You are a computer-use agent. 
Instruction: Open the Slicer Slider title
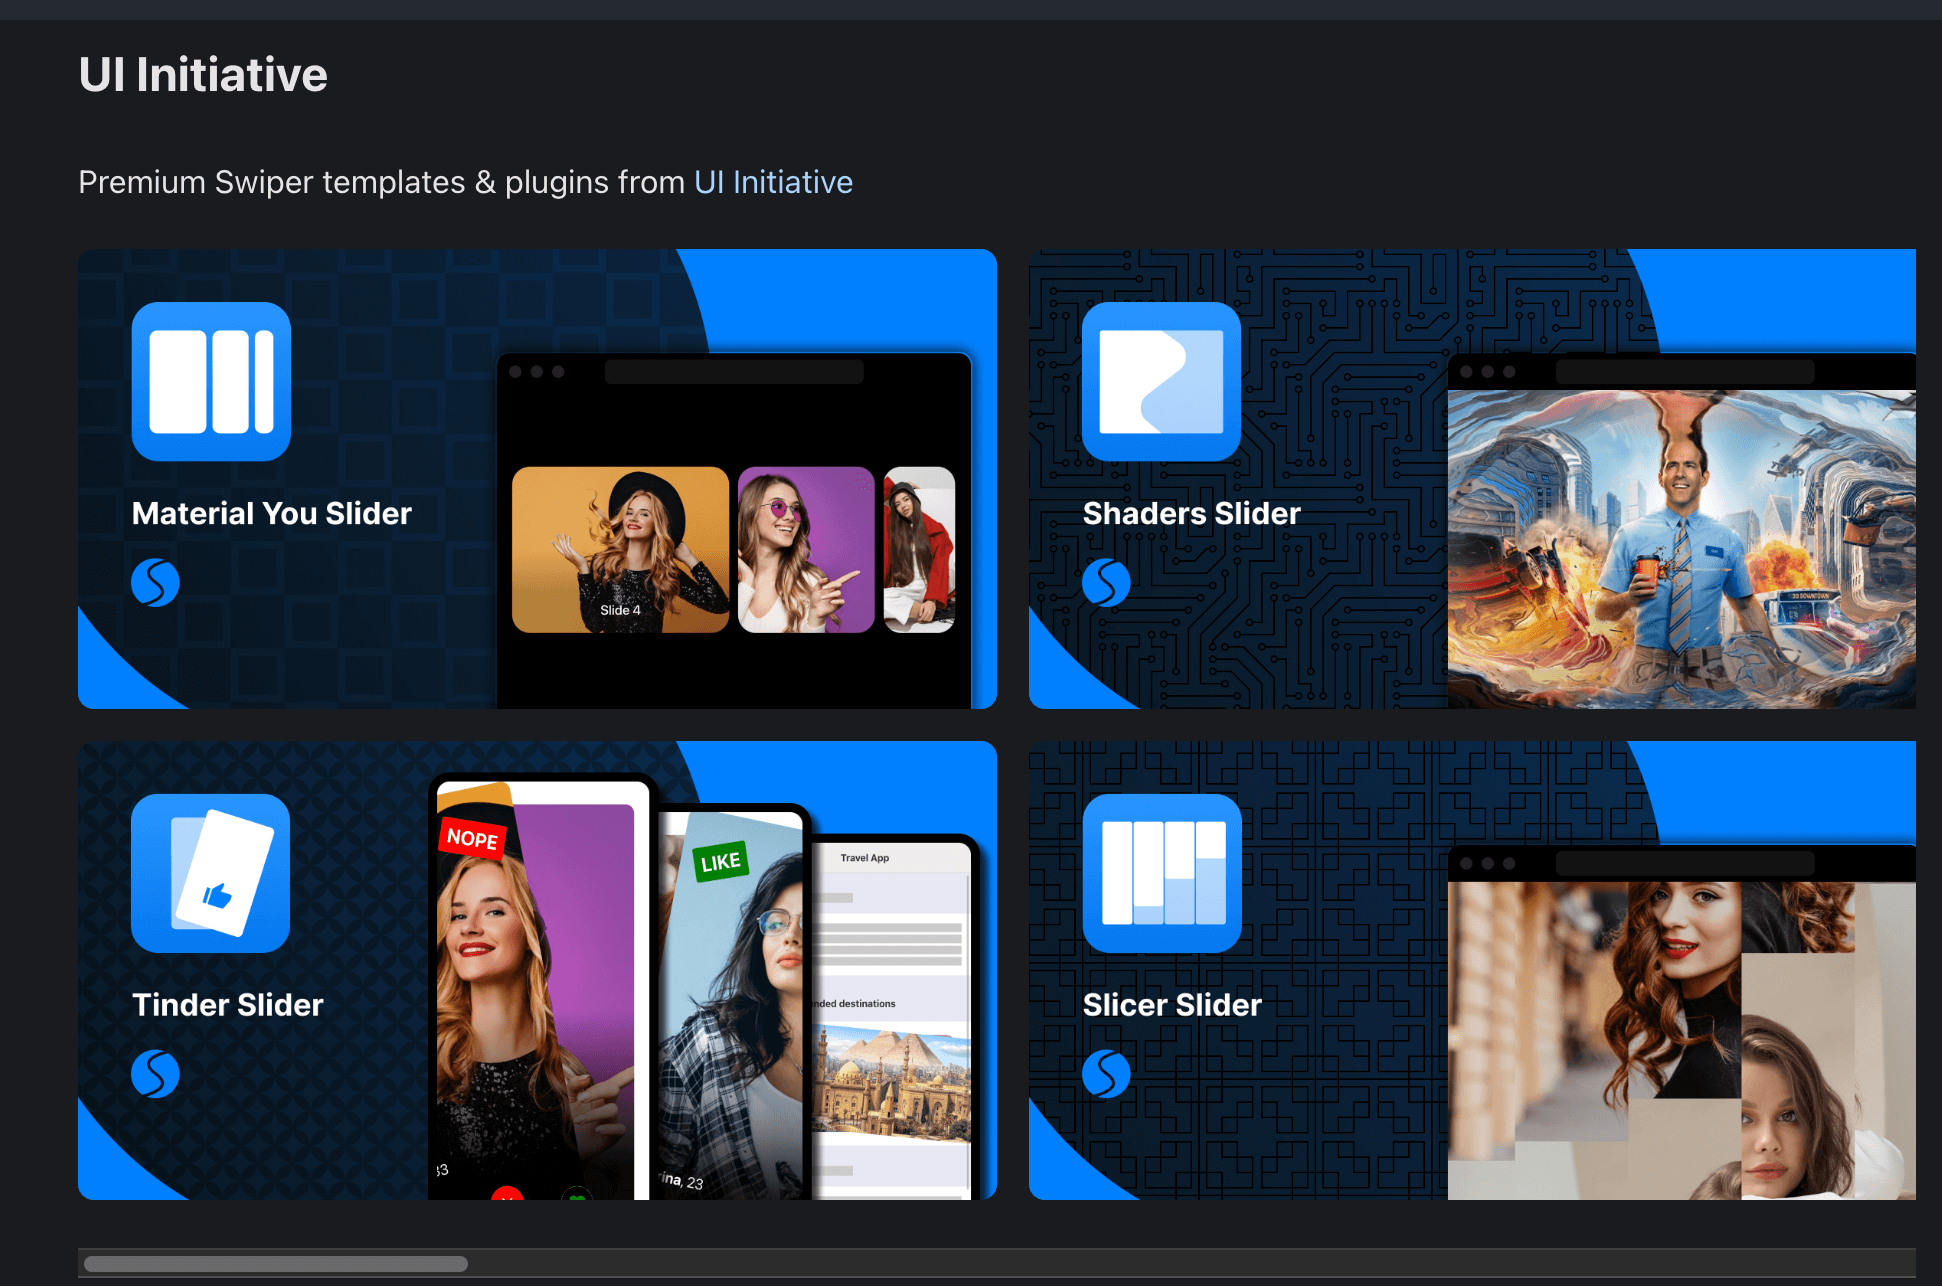coord(1172,1005)
